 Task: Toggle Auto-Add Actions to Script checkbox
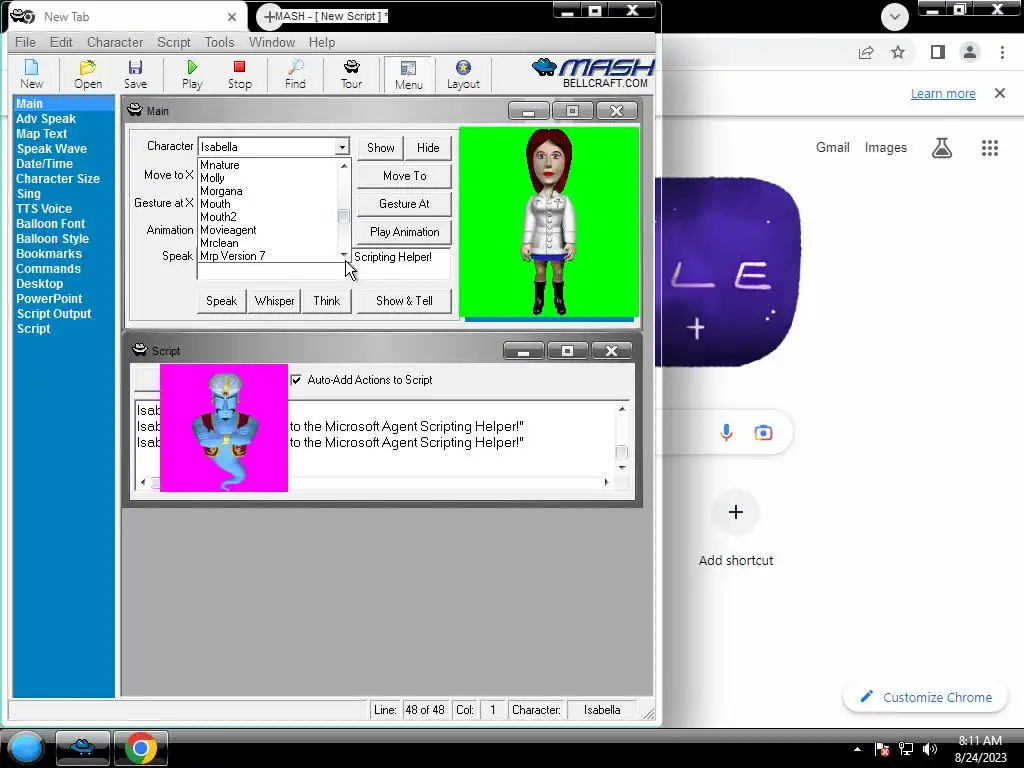pyautogui.click(x=296, y=380)
